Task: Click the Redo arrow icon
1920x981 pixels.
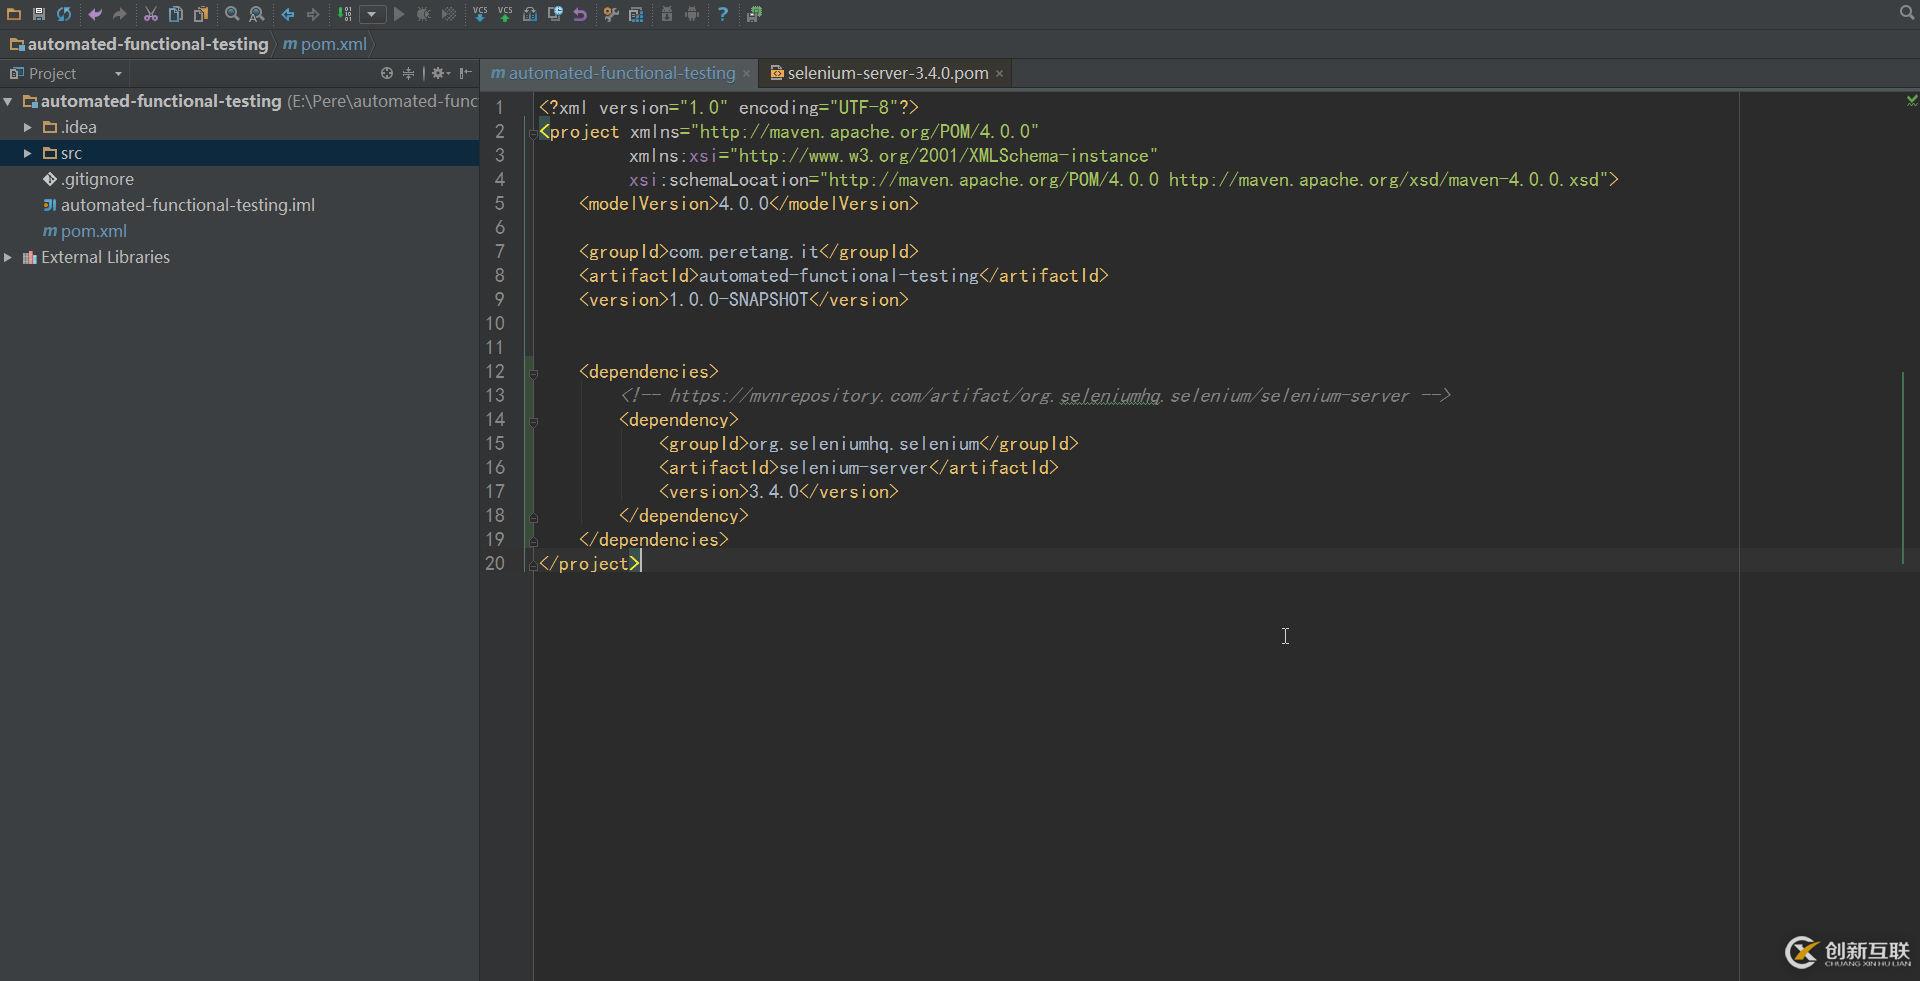Action: 120,14
